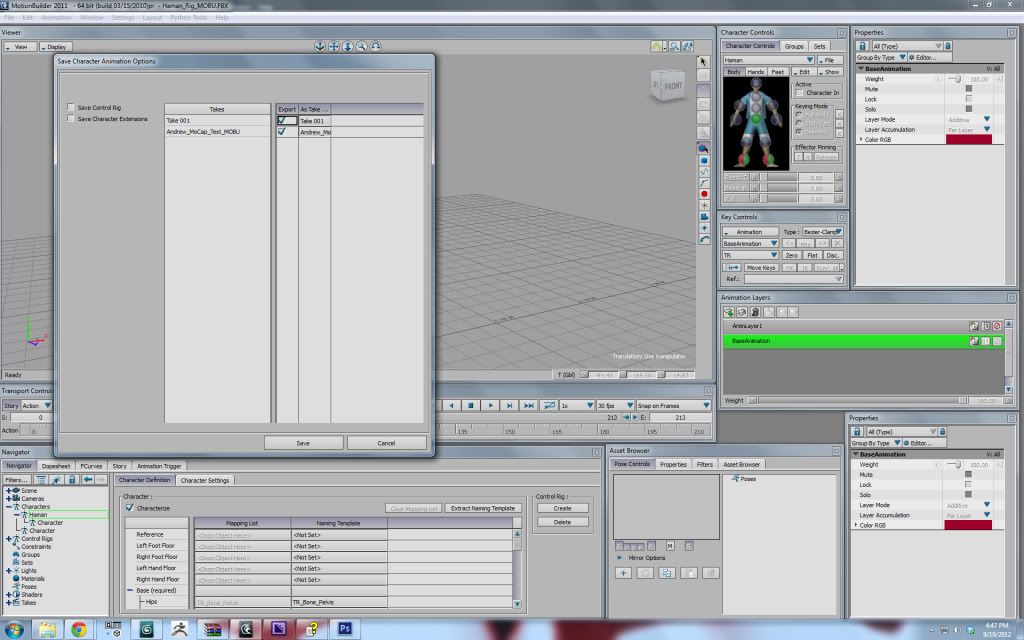Toggle the Characterize checkbox

click(x=129, y=507)
